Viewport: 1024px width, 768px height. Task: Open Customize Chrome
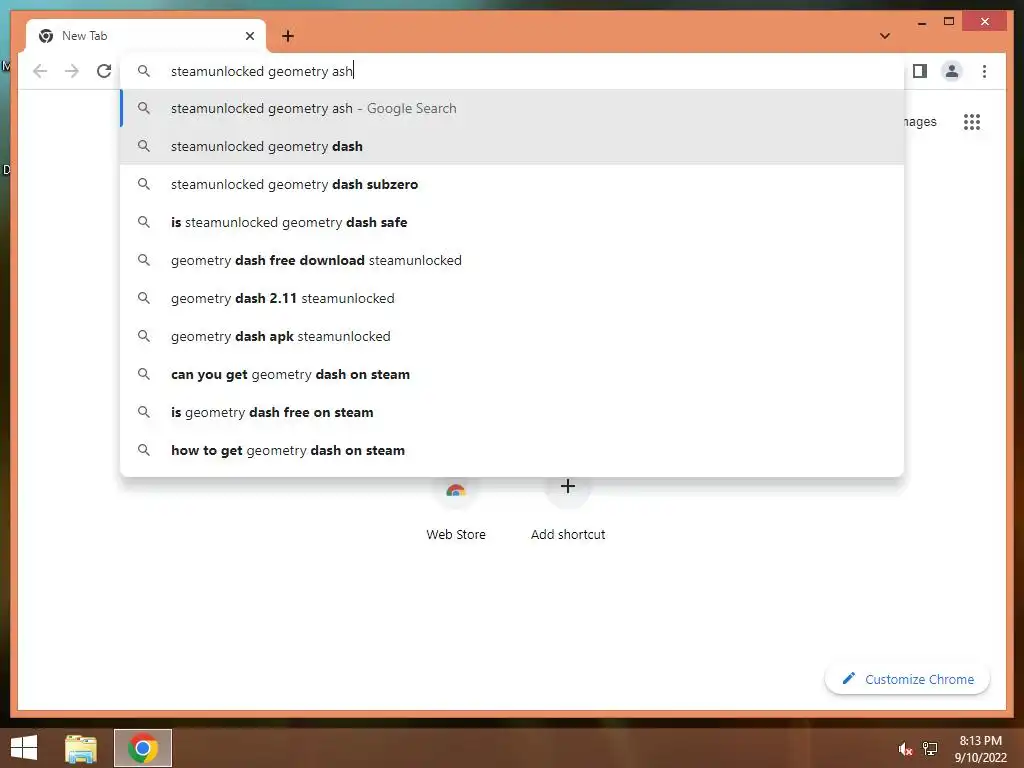[908, 679]
